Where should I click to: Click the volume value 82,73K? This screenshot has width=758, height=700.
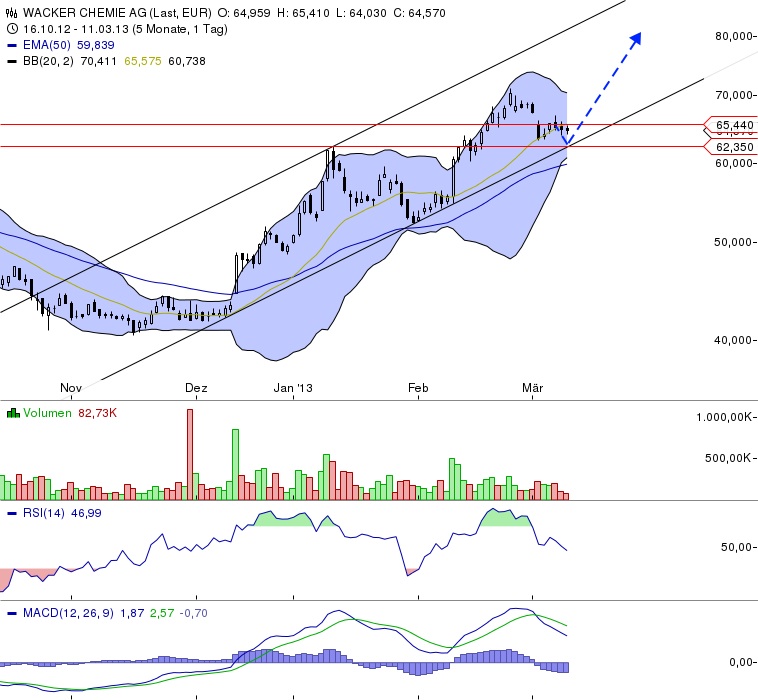click(x=97, y=413)
